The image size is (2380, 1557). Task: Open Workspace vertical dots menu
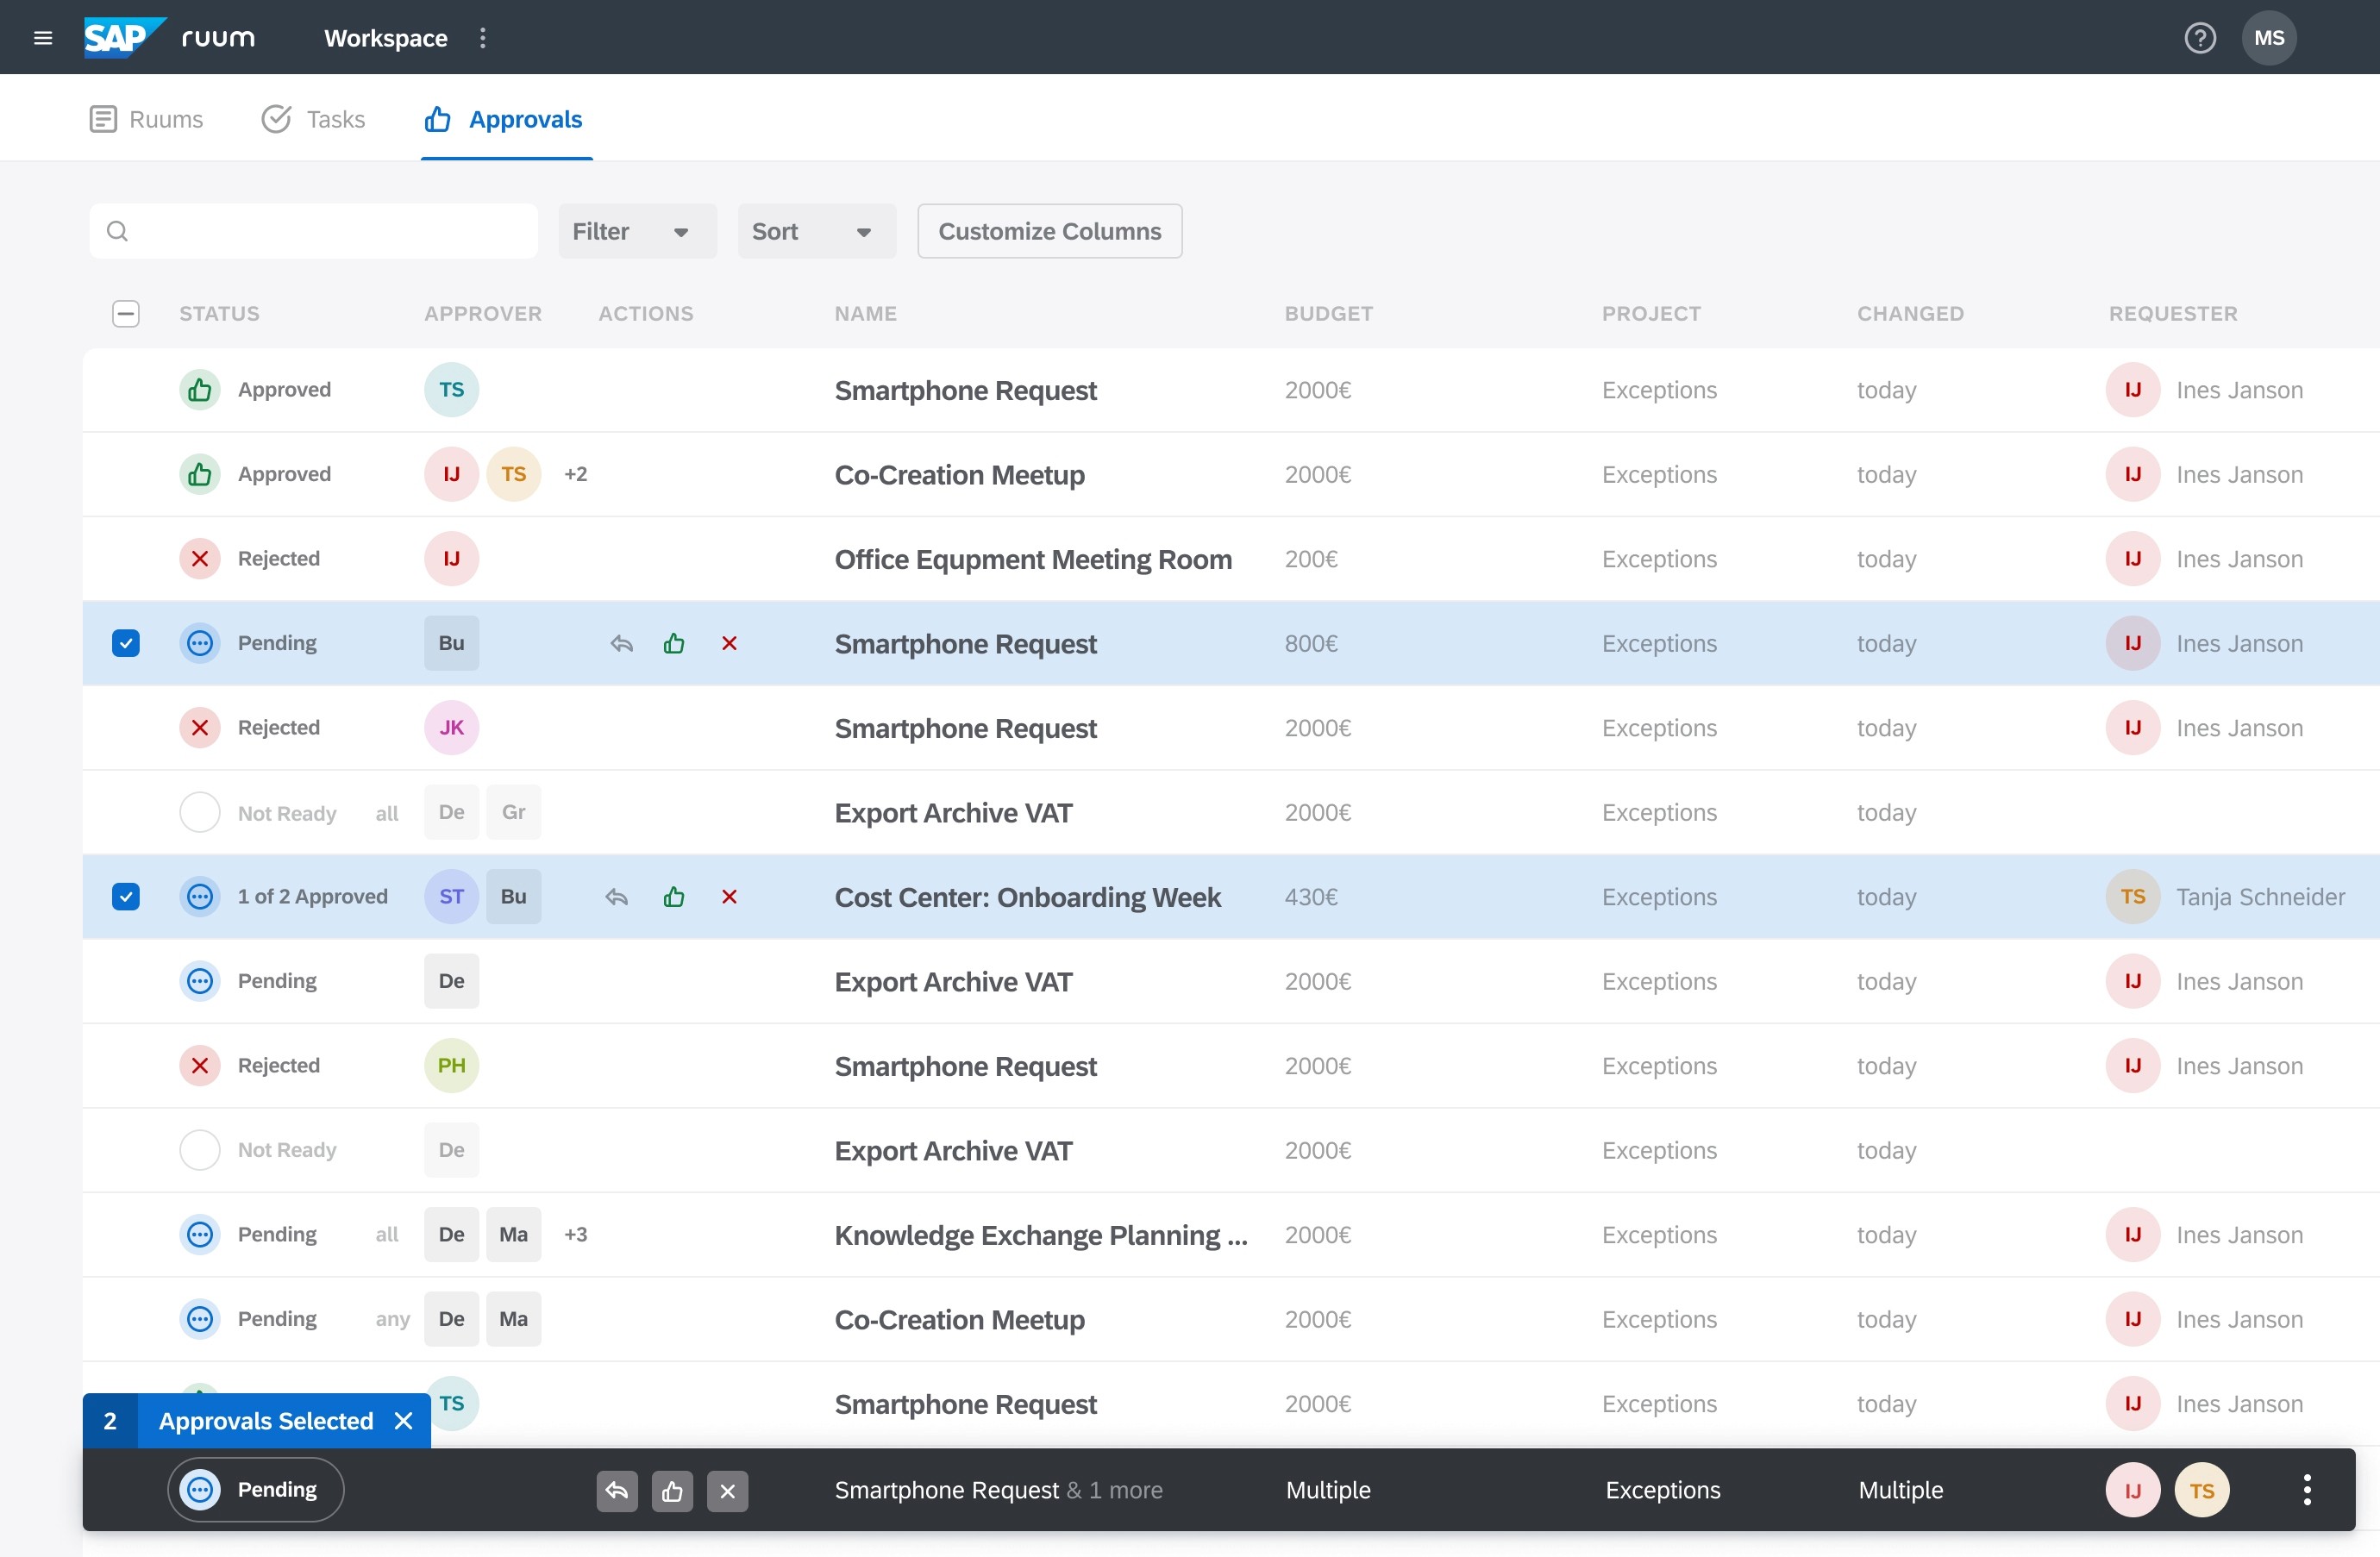click(483, 38)
